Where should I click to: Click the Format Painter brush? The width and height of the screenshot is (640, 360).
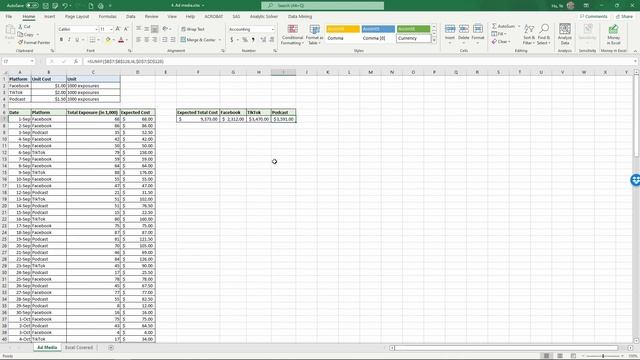point(20,42)
